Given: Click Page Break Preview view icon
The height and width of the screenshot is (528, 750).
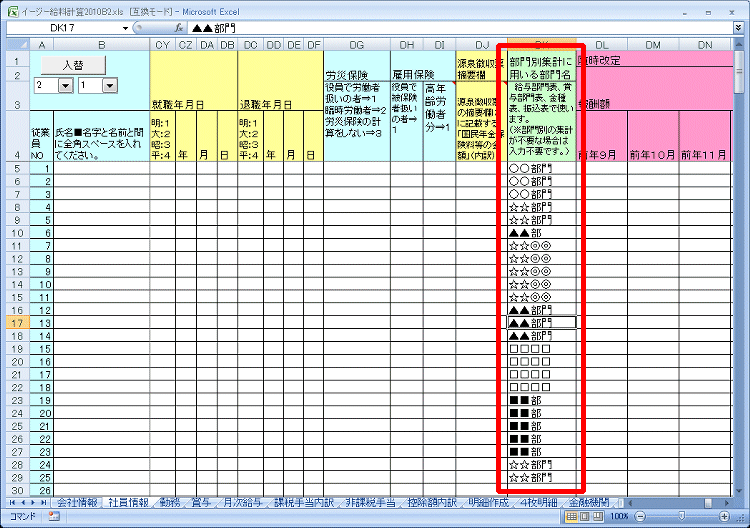Looking at the screenshot, I should coord(600,518).
